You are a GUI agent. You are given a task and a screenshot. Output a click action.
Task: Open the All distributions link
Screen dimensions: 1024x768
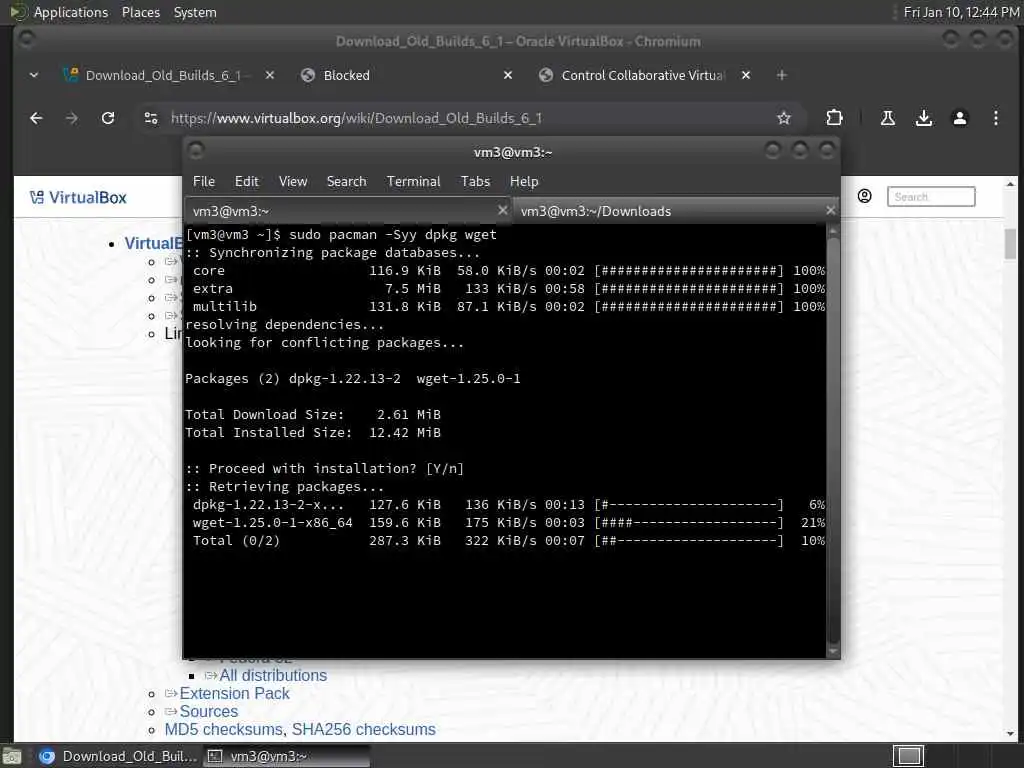pos(273,675)
